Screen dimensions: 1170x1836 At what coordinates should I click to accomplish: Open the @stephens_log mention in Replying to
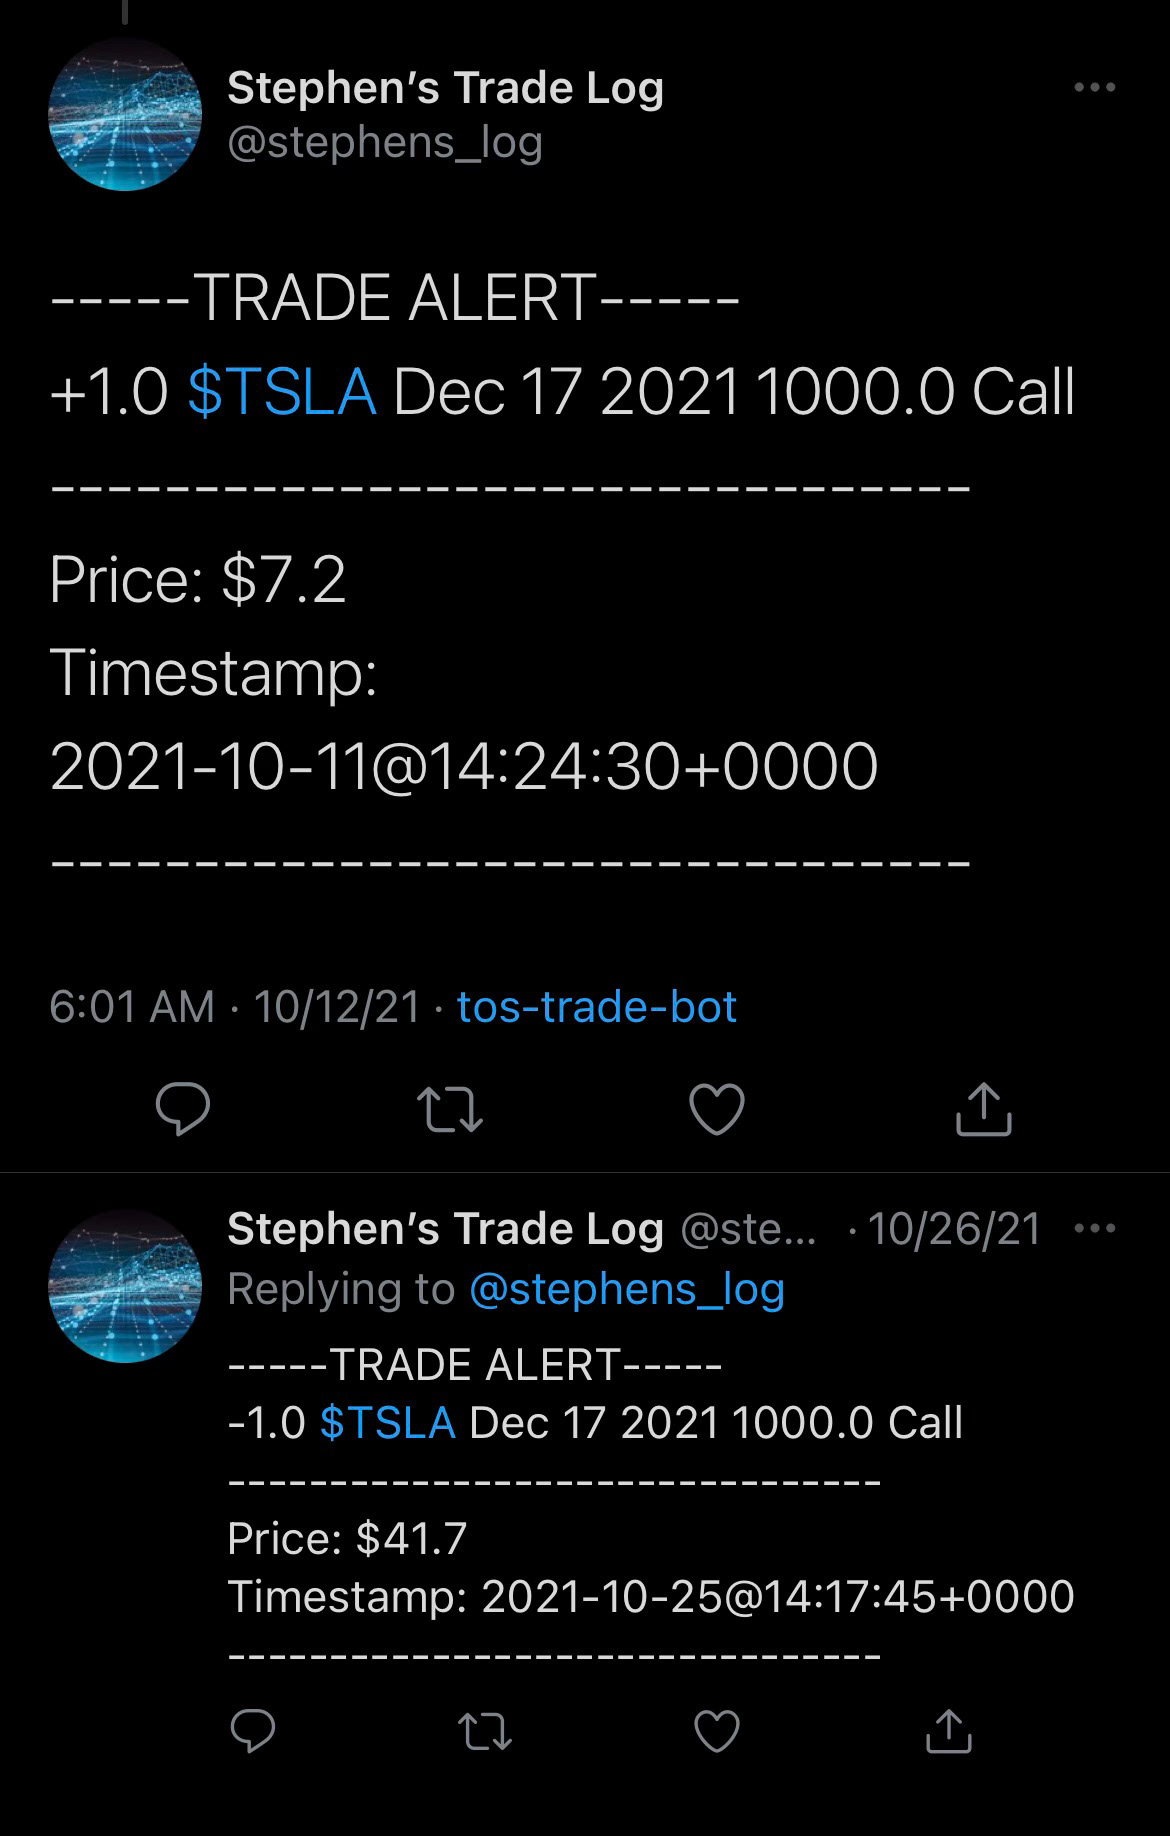[x=627, y=1288]
